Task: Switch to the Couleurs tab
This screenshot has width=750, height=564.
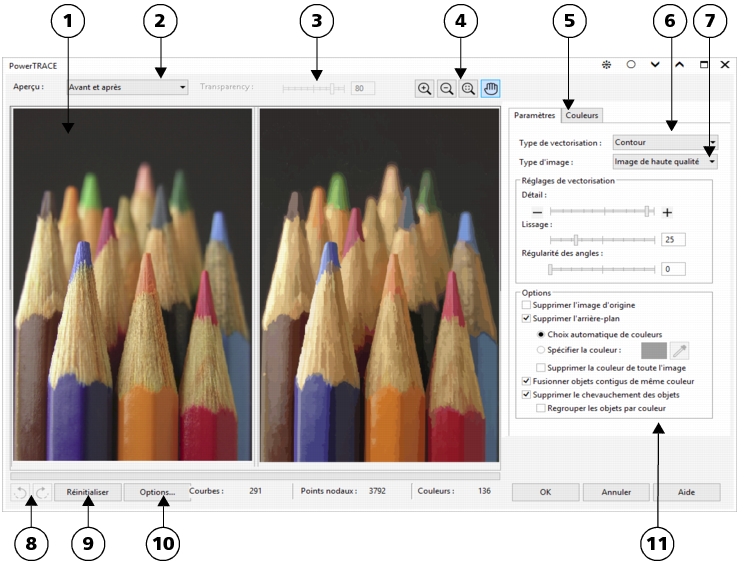Action: click(x=582, y=116)
